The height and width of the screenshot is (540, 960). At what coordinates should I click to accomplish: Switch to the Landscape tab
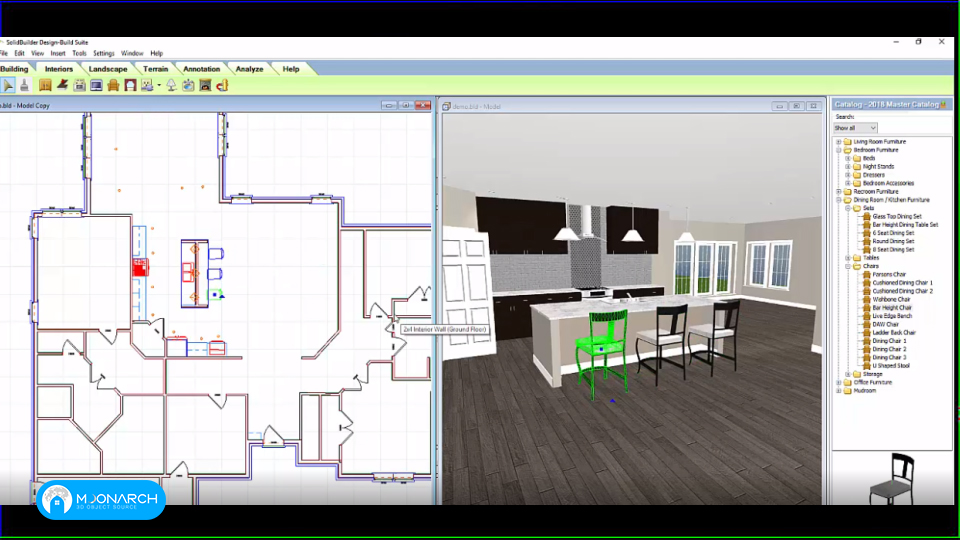tap(108, 69)
